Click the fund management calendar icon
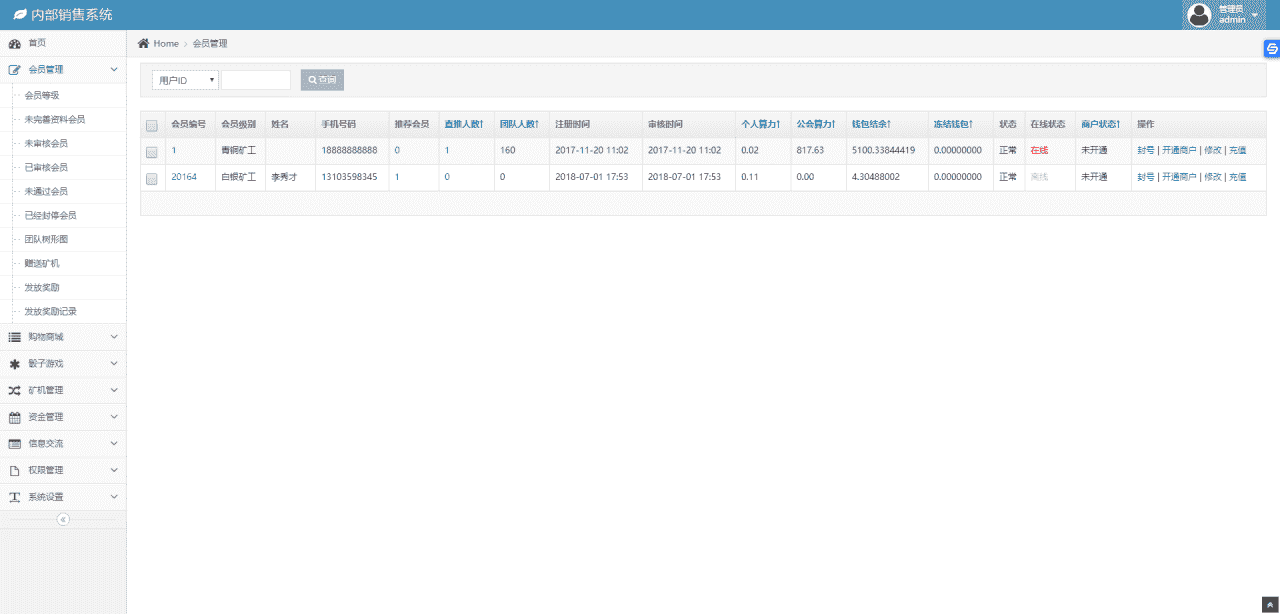The width and height of the screenshot is (1280, 614). [x=15, y=417]
